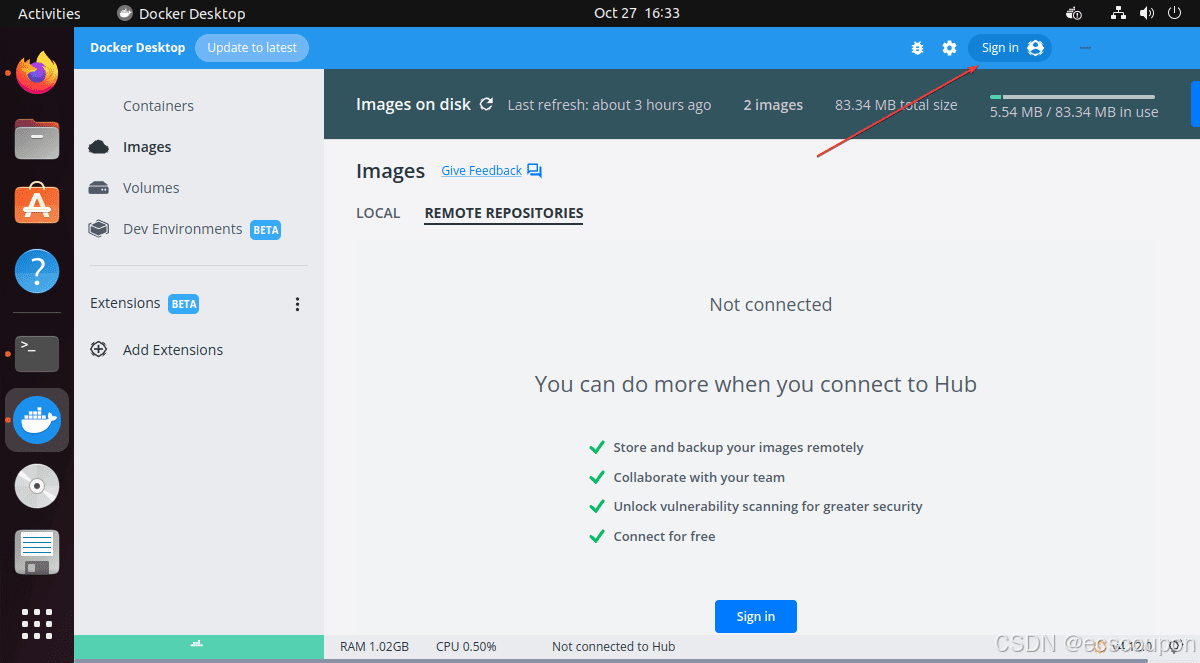1200x663 pixels.
Task: Go to Containers in the sidebar
Action: [158, 106]
